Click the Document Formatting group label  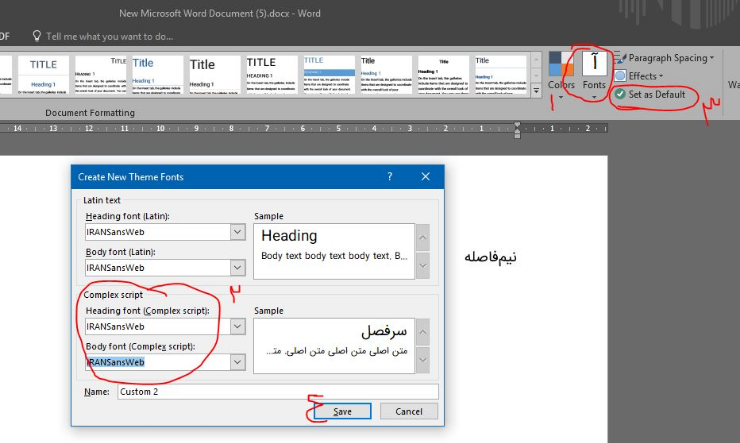(x=90, y=113)
